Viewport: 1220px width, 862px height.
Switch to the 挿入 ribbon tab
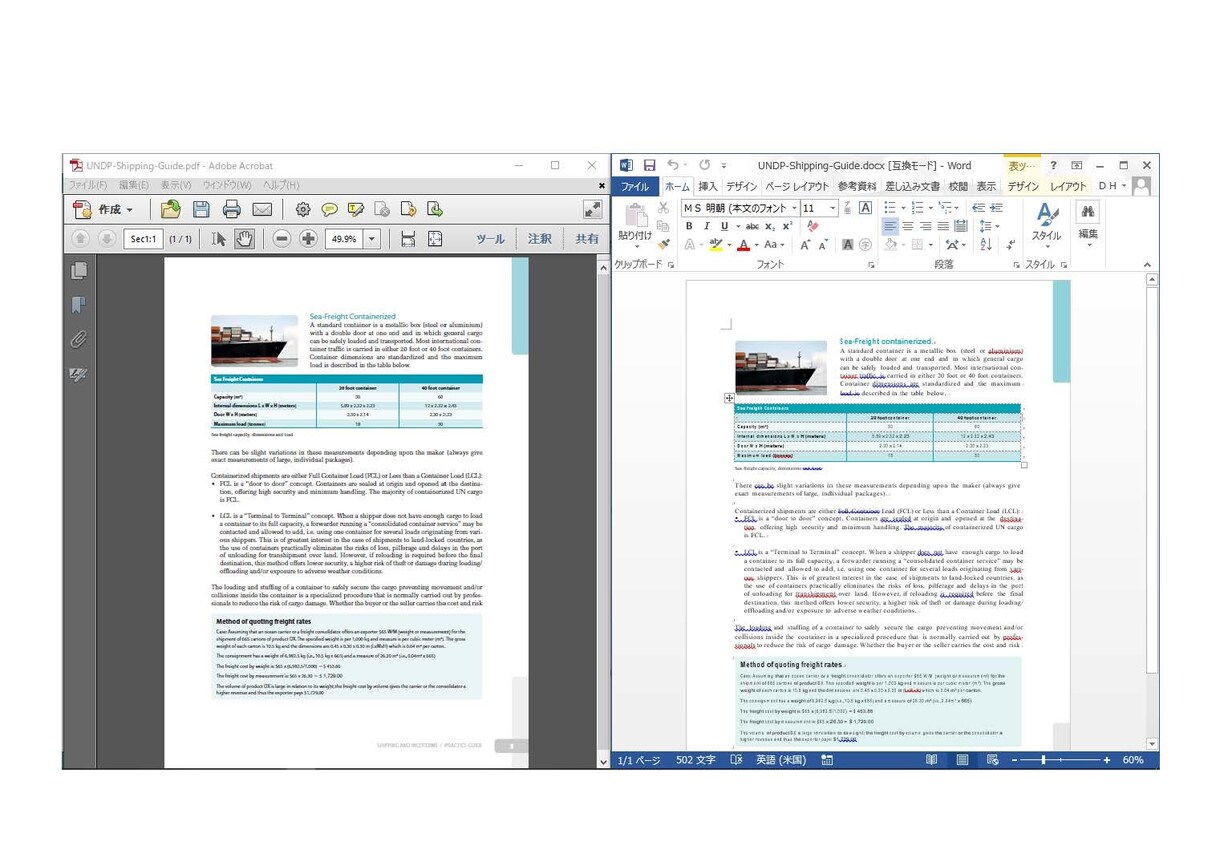pos(708,186)
